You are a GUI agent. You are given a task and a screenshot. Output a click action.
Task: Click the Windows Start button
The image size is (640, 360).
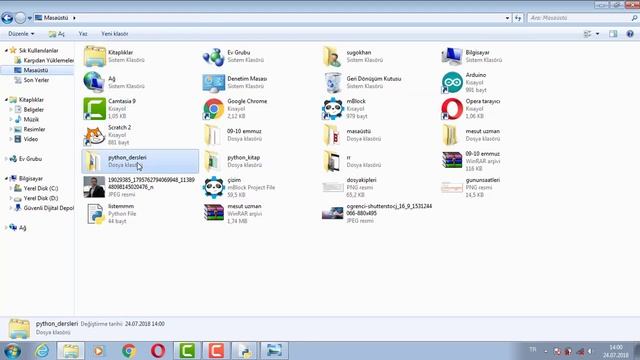pyautogui.click(x=12, y=351)
